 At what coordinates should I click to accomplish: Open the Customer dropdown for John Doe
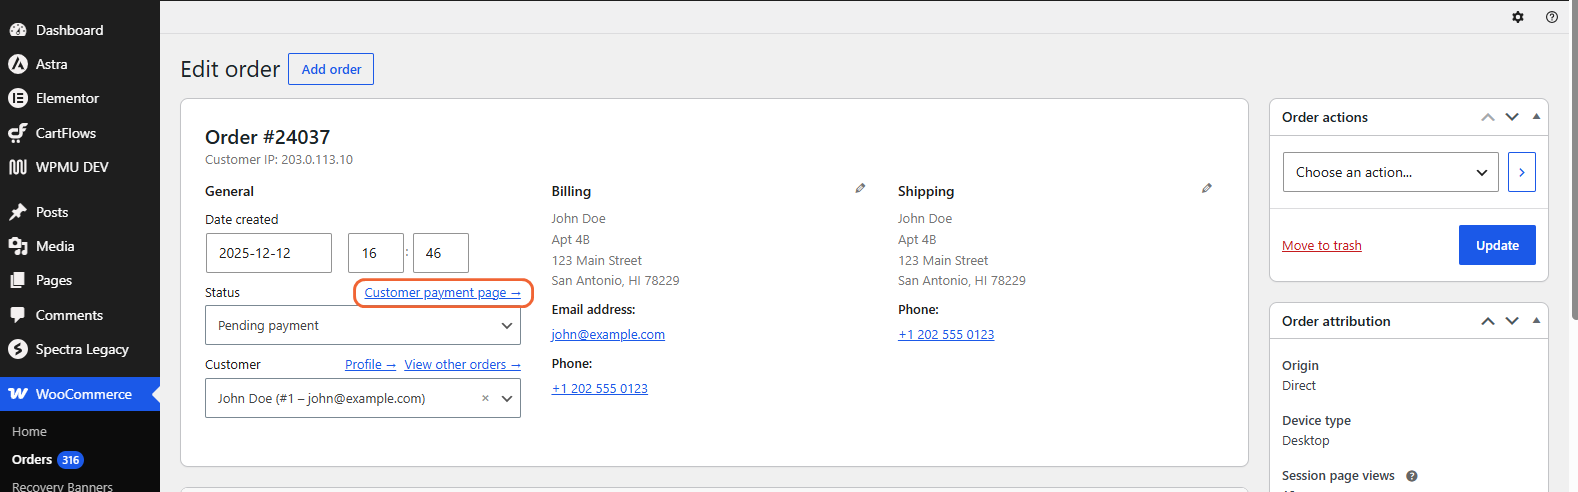363,398
